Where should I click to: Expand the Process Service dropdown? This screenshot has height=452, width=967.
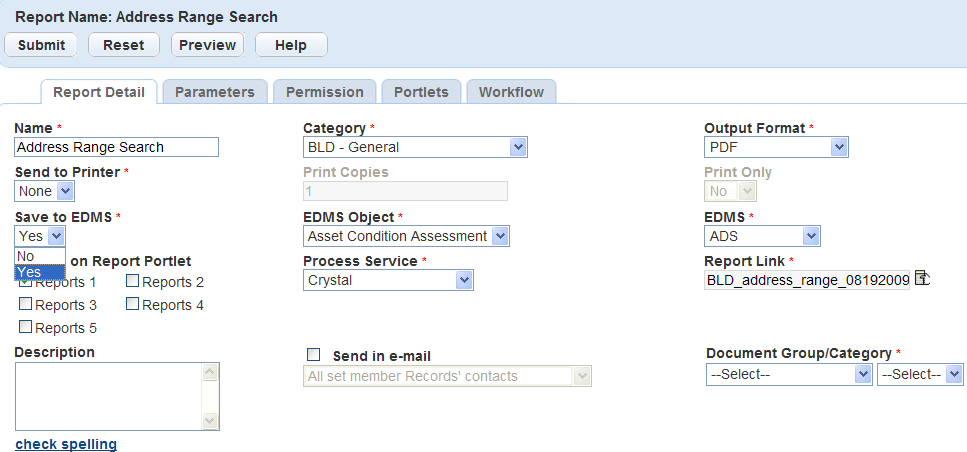pyautogui.click(x=388, y=280)
